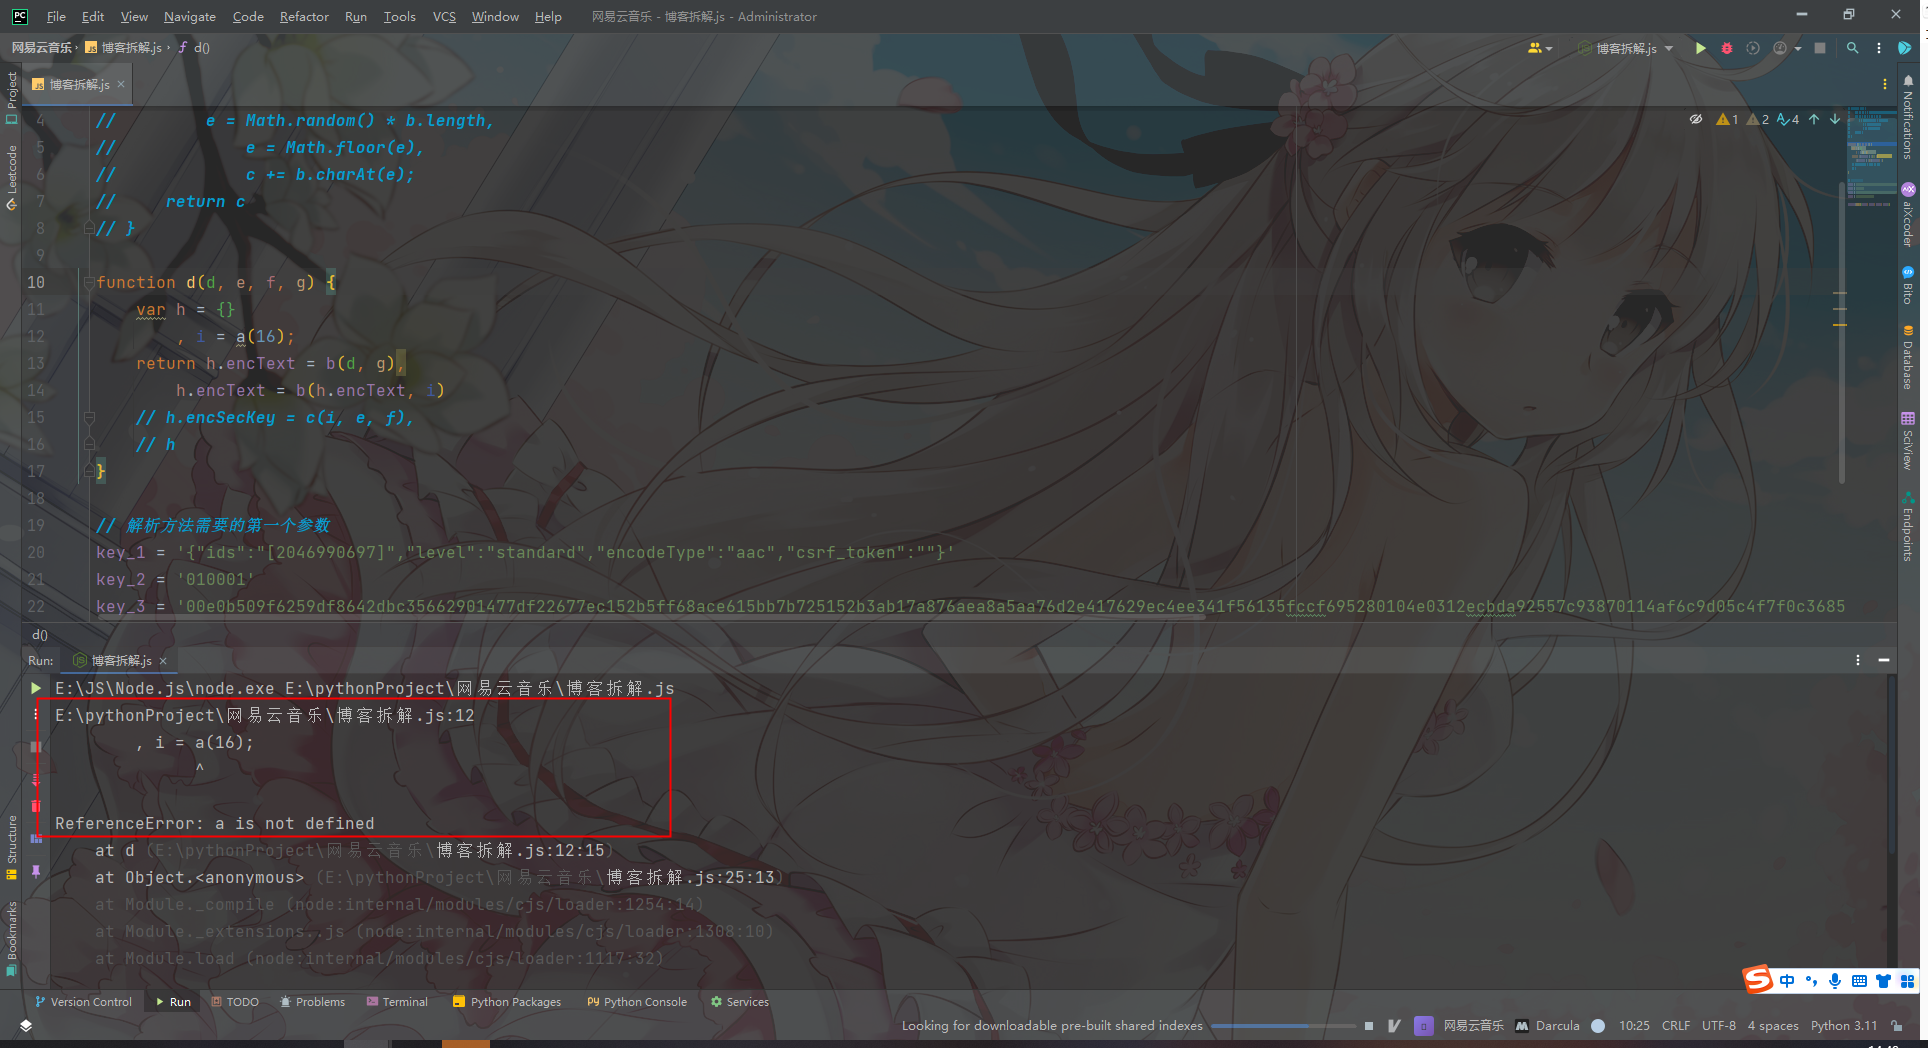The image size is (1928, 1048).
Task: Expand Code With Me dropdown arrow
Action: coord(1549,48)
